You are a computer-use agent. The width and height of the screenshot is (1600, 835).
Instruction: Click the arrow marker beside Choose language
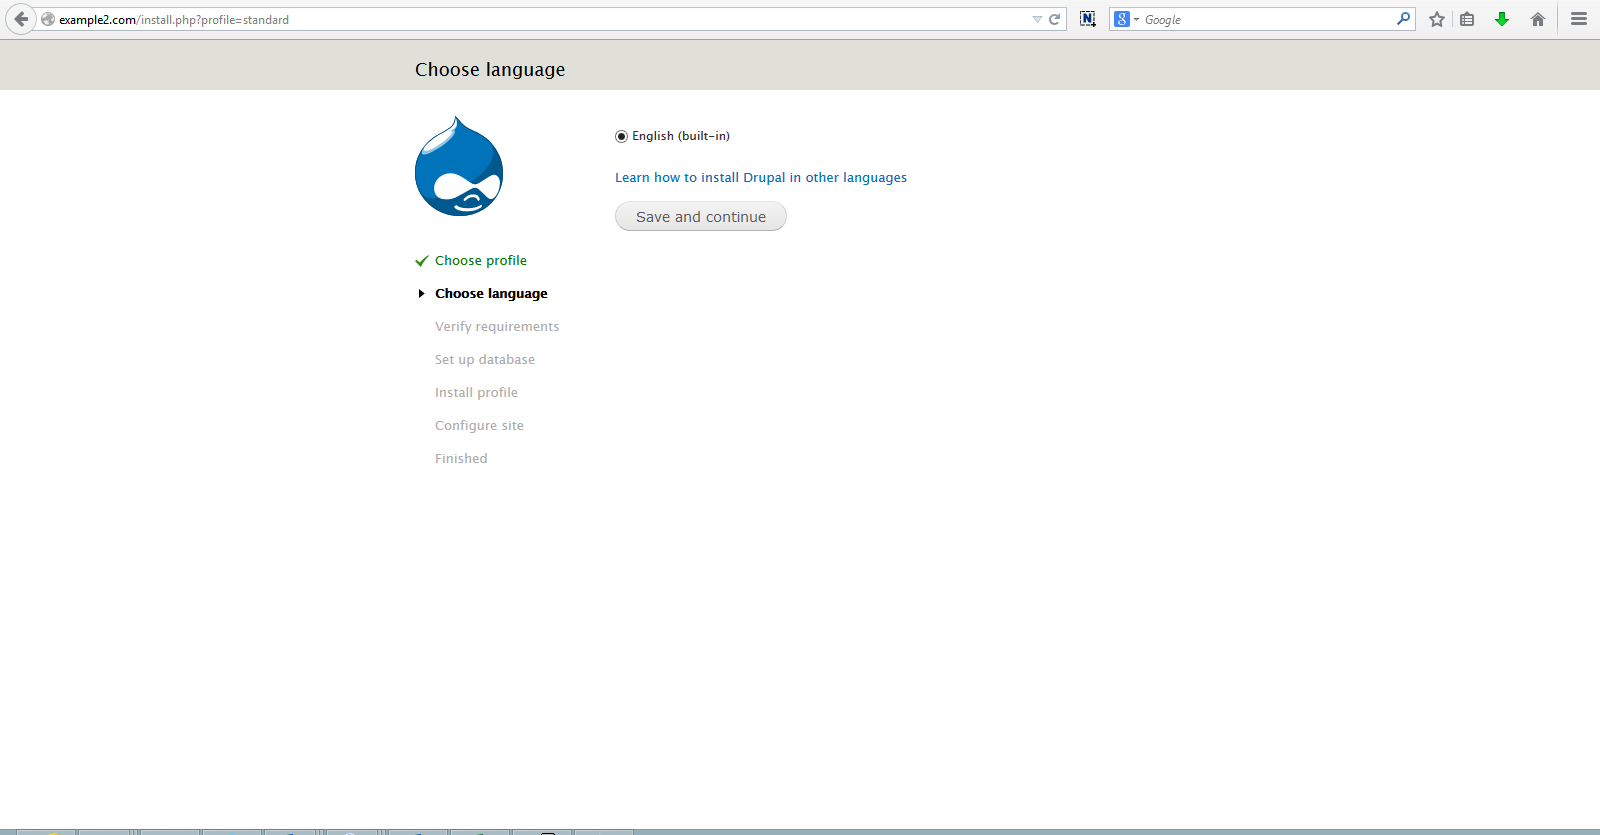coord(422,294)
